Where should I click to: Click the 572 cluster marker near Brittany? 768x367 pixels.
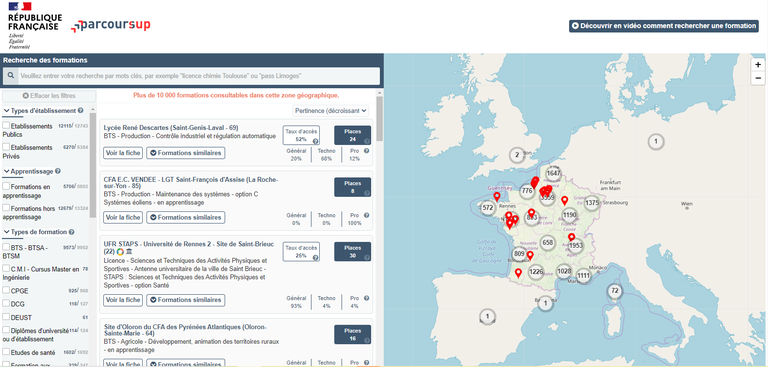click(x=487, y=207)
